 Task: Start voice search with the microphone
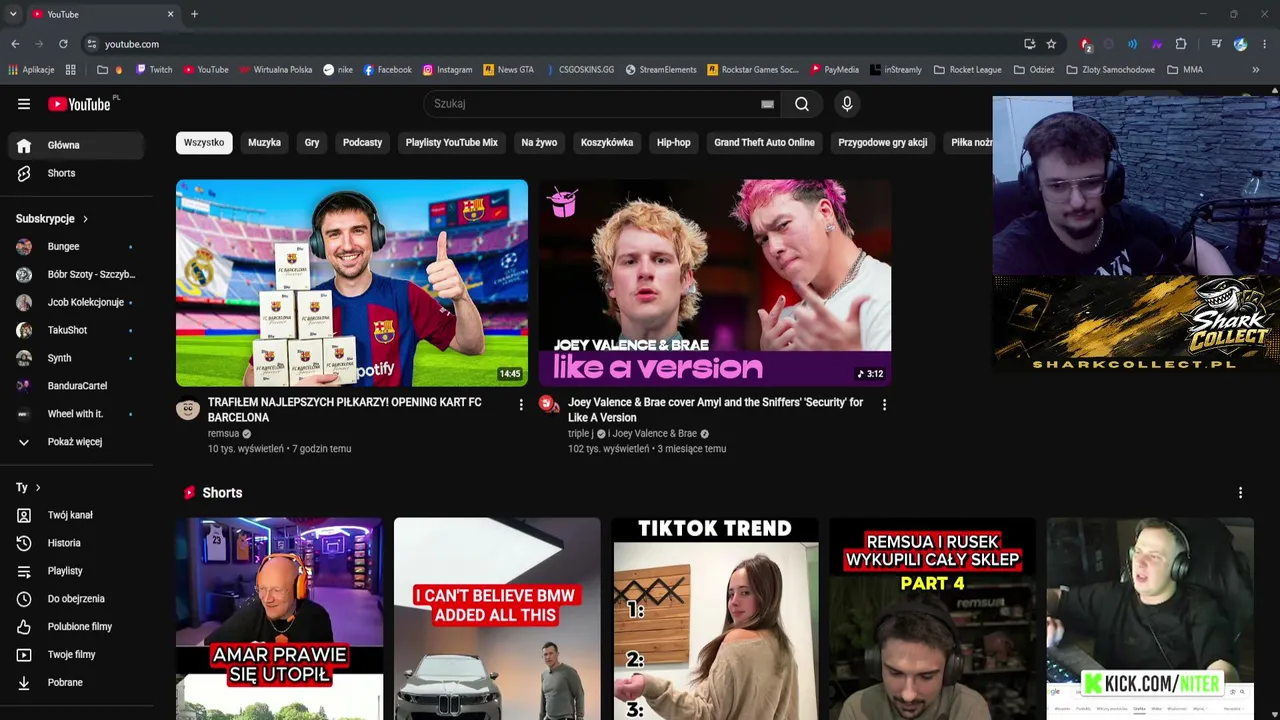click(847, 104)
